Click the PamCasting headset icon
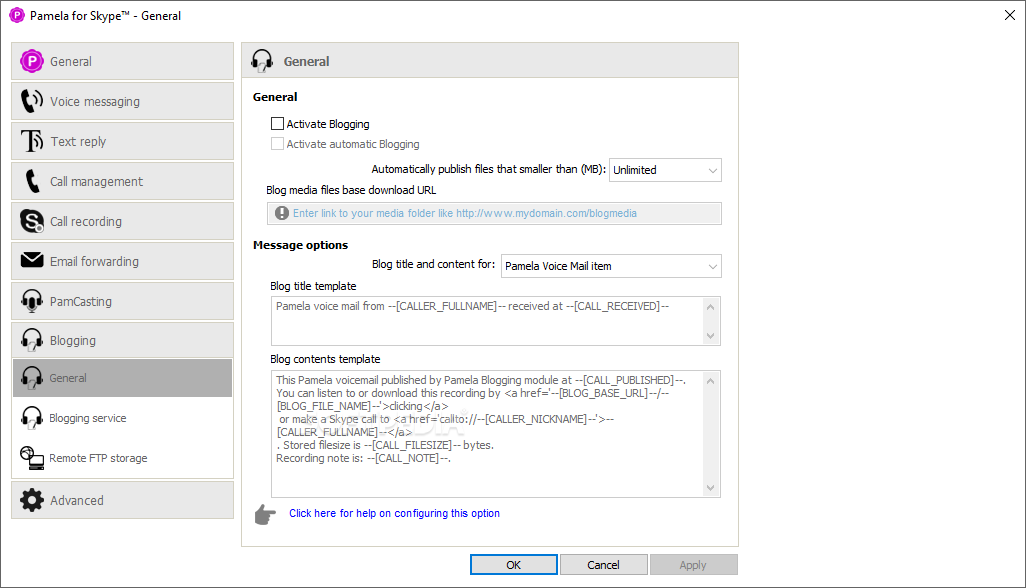 coord(31,301)
